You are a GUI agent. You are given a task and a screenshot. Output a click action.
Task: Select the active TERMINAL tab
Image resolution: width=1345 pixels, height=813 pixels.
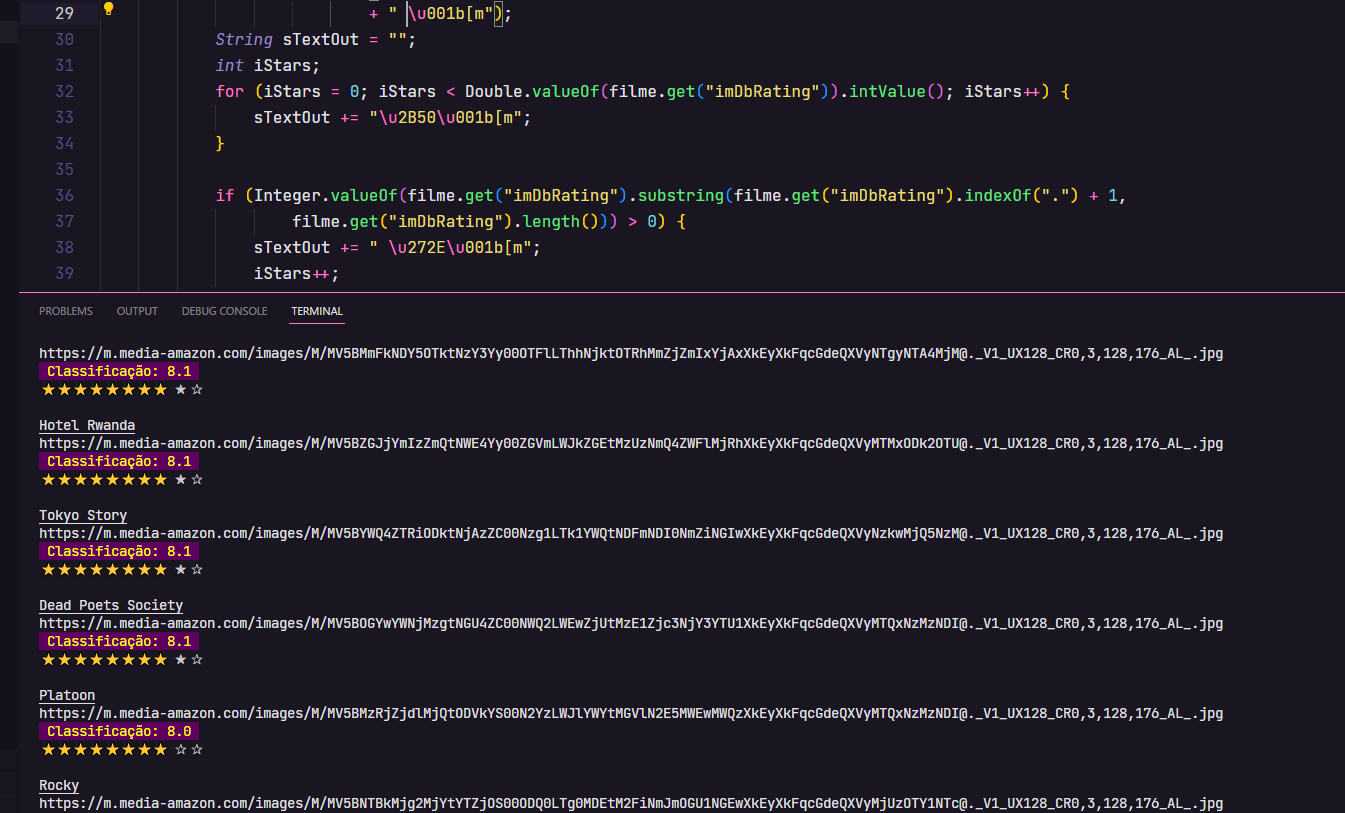click(316, 311)
